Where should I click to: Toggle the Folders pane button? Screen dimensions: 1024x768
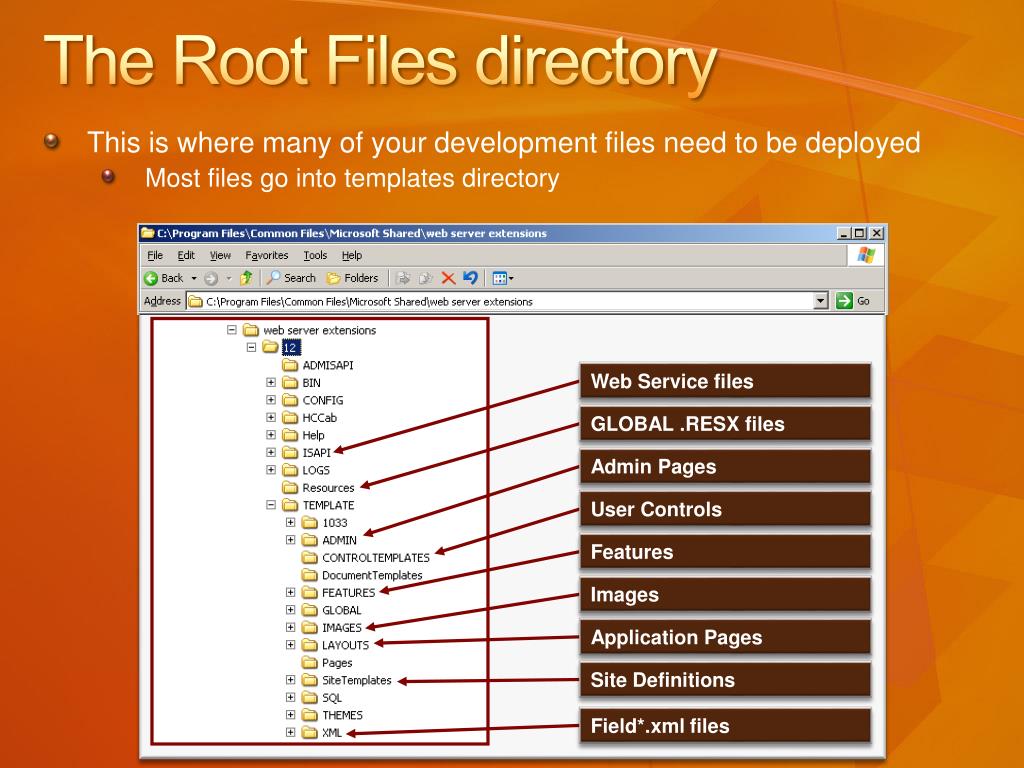click(353, 278)
